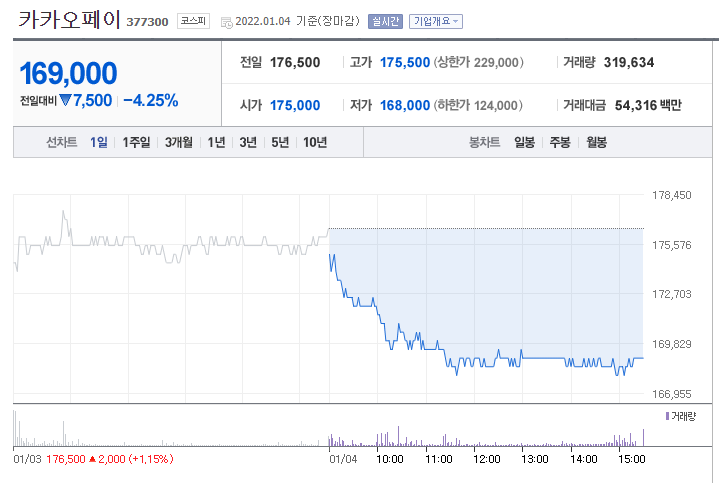The image size is (719, 483).
Task: Click the 175,576 axis label
Action: pyautogui.click(x=672, y=245)
